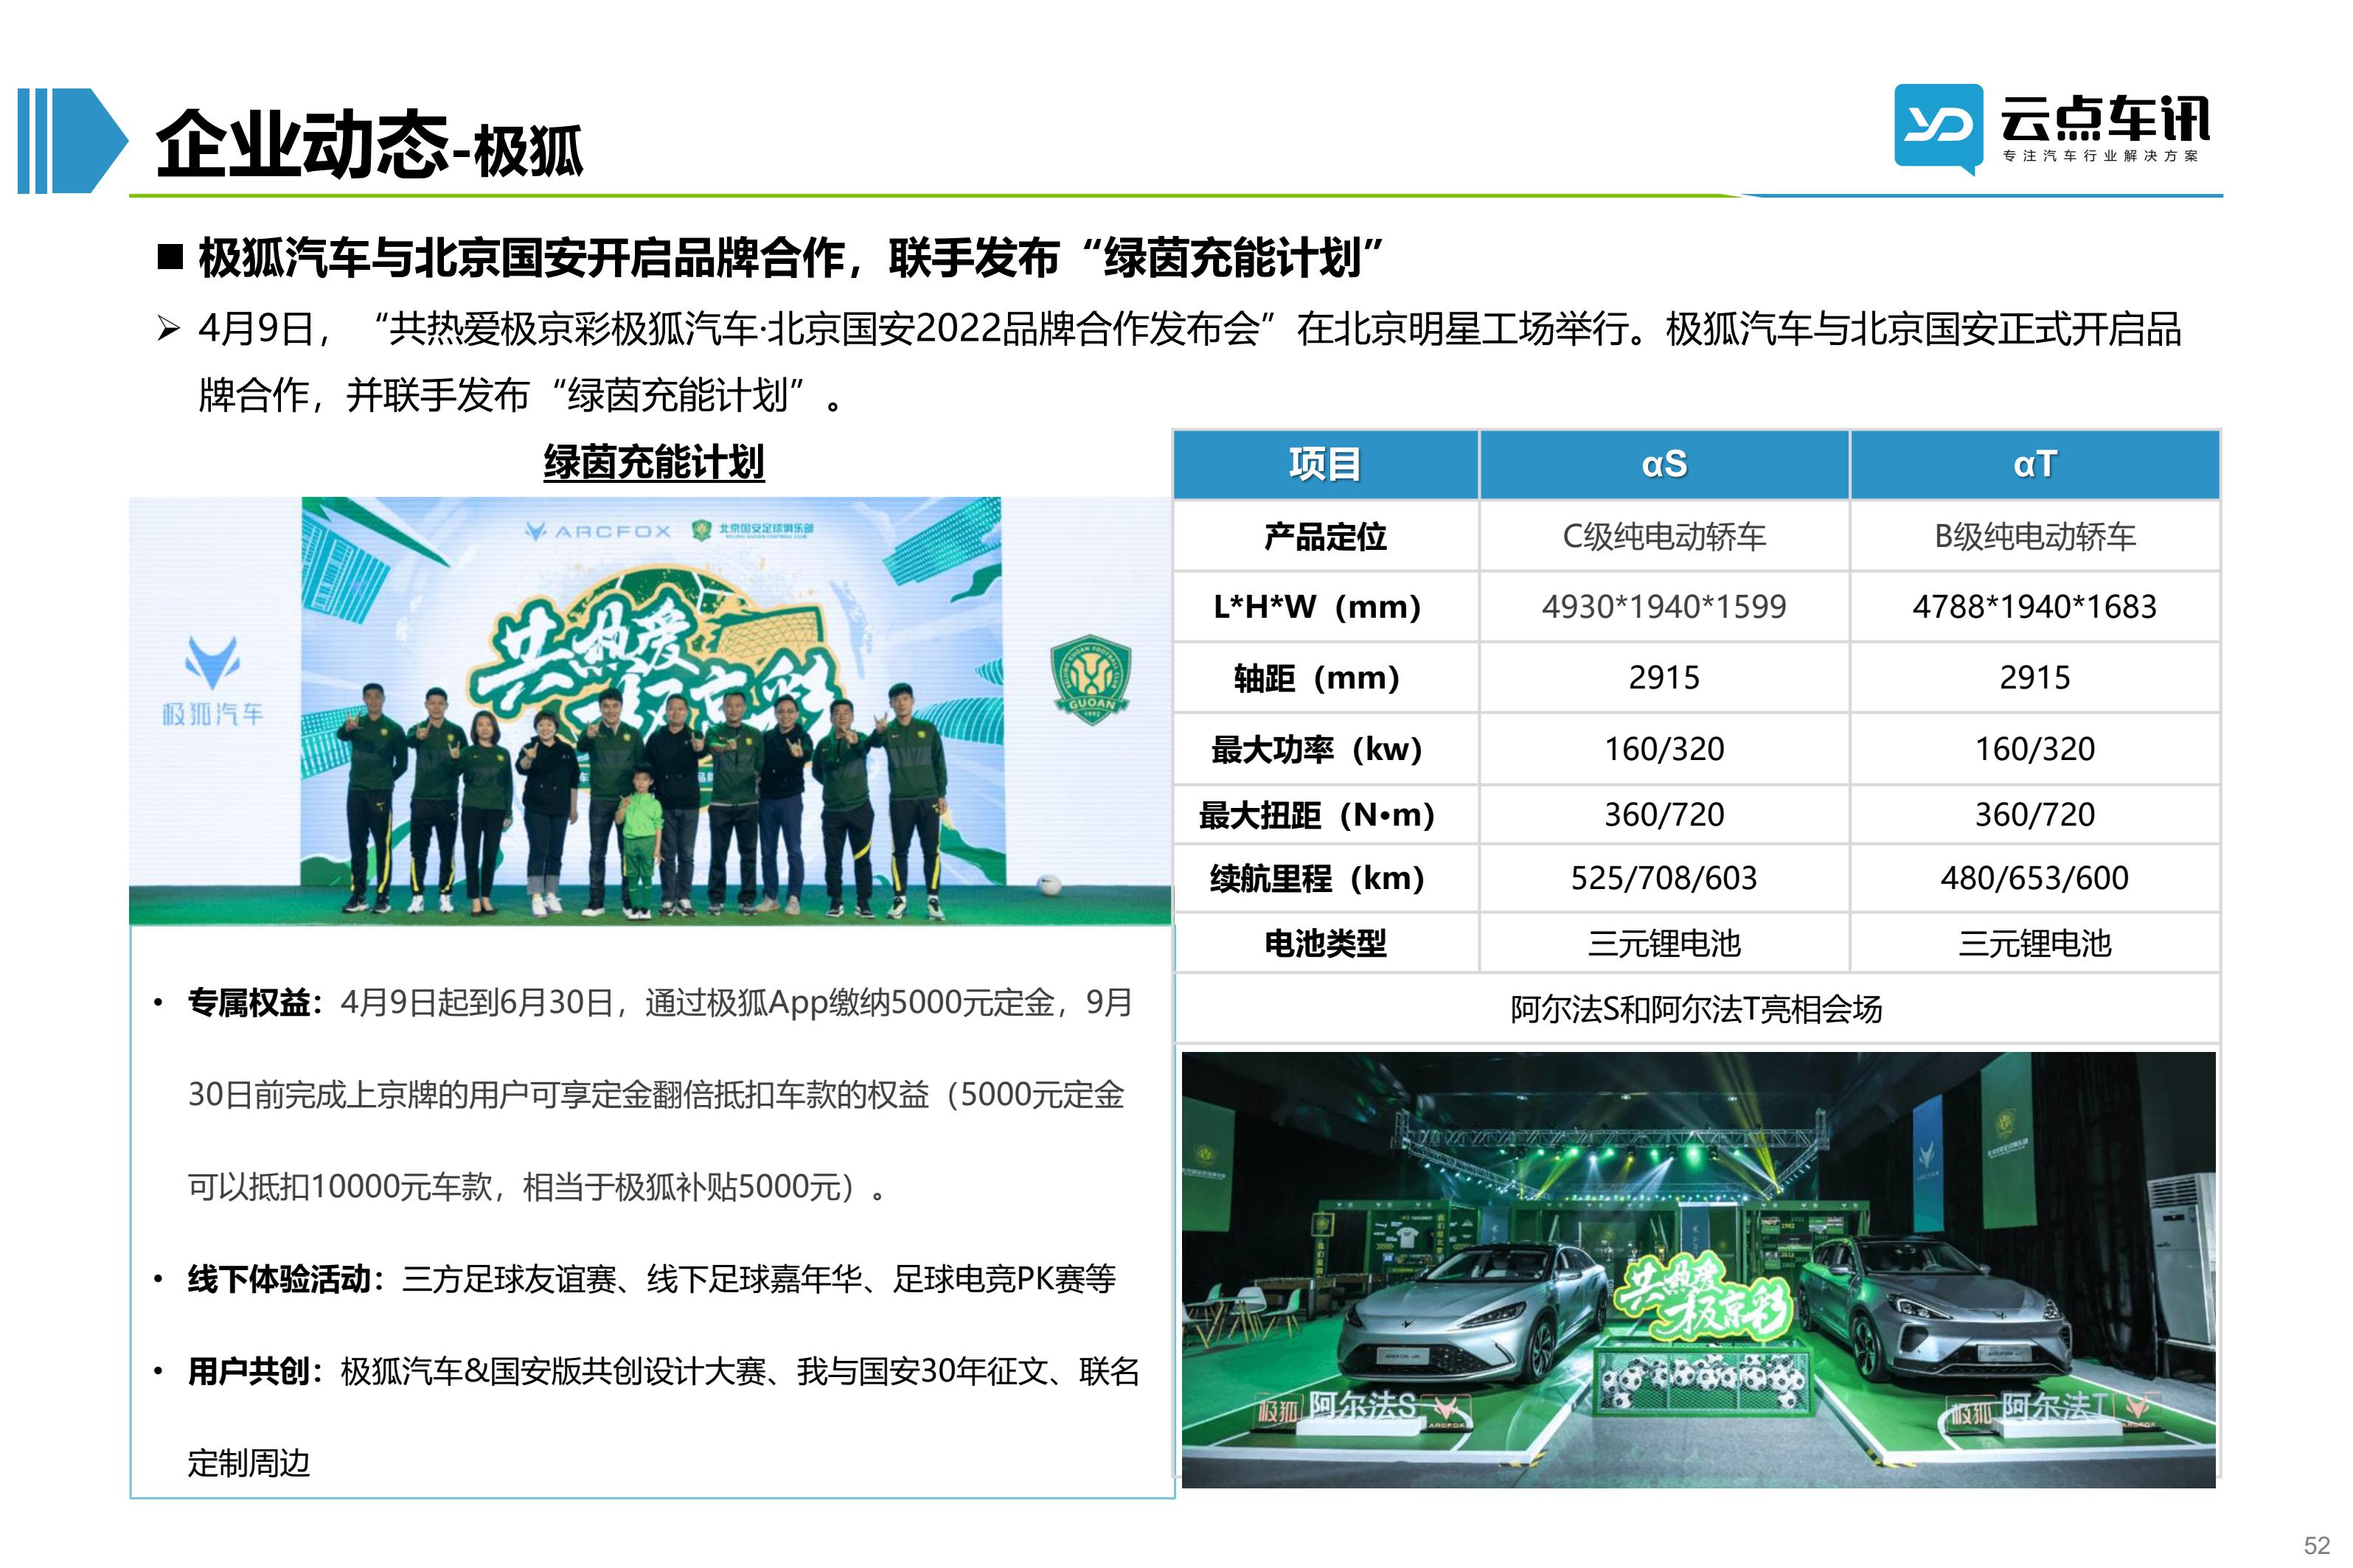
Task: Select the 续航里程 (km) row label
Action: tap(1317, 878)
